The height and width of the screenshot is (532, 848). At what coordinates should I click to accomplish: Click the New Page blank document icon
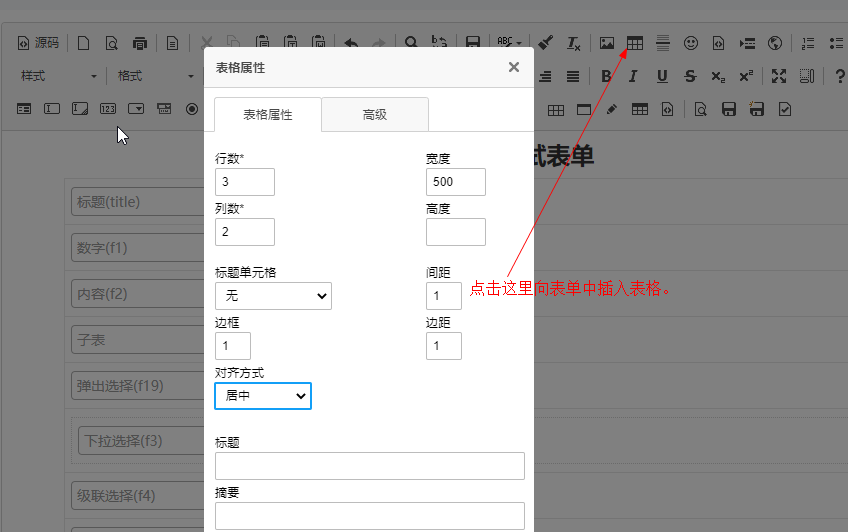(83, 43)
